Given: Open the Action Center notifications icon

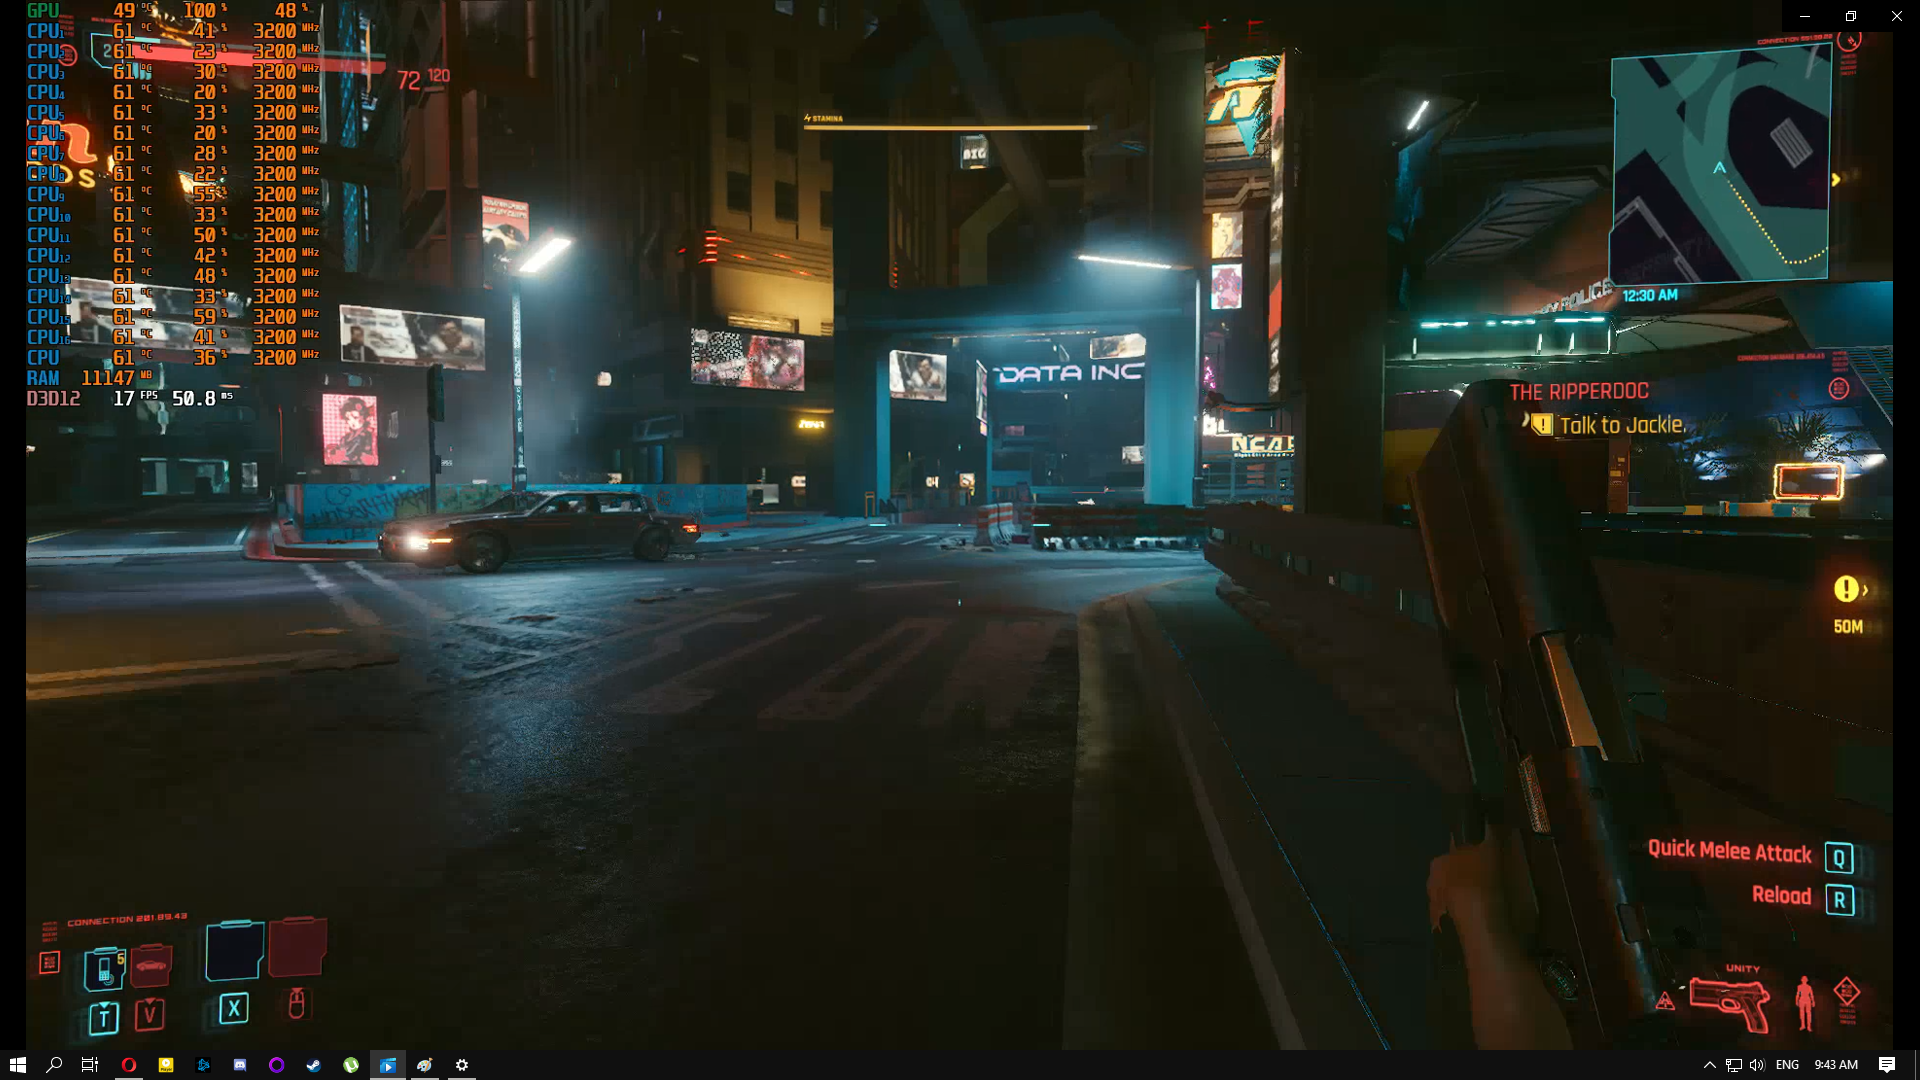Looking at the screenshot, I should [x=1887, y=1065].
